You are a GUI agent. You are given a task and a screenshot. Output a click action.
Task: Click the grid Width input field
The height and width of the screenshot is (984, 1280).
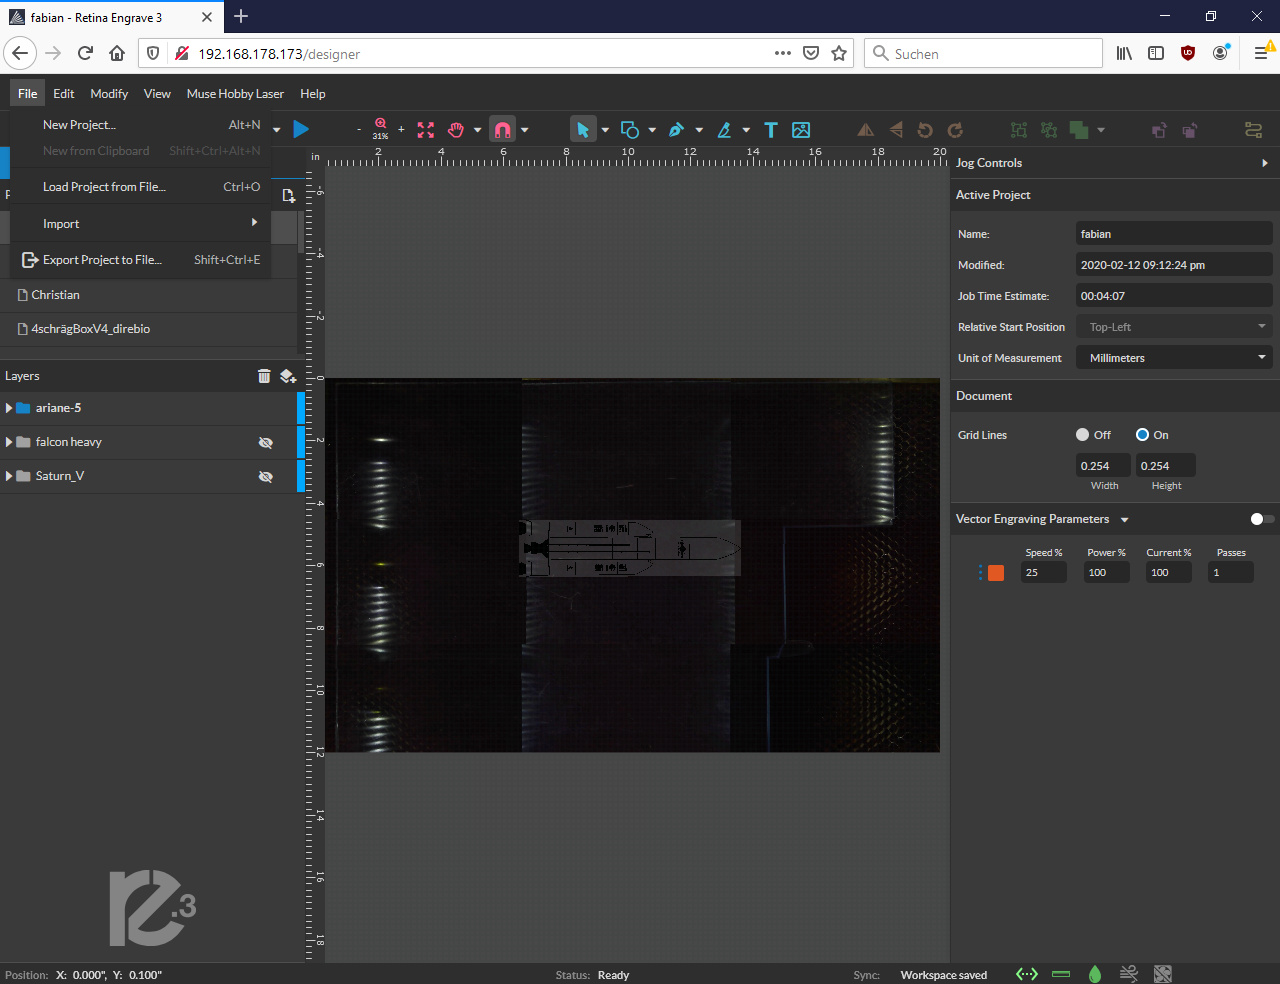point(1104,465)
